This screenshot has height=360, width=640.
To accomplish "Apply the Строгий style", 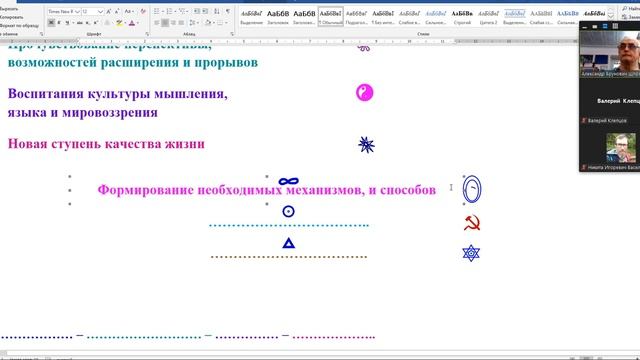I will [x=462, y=17].
